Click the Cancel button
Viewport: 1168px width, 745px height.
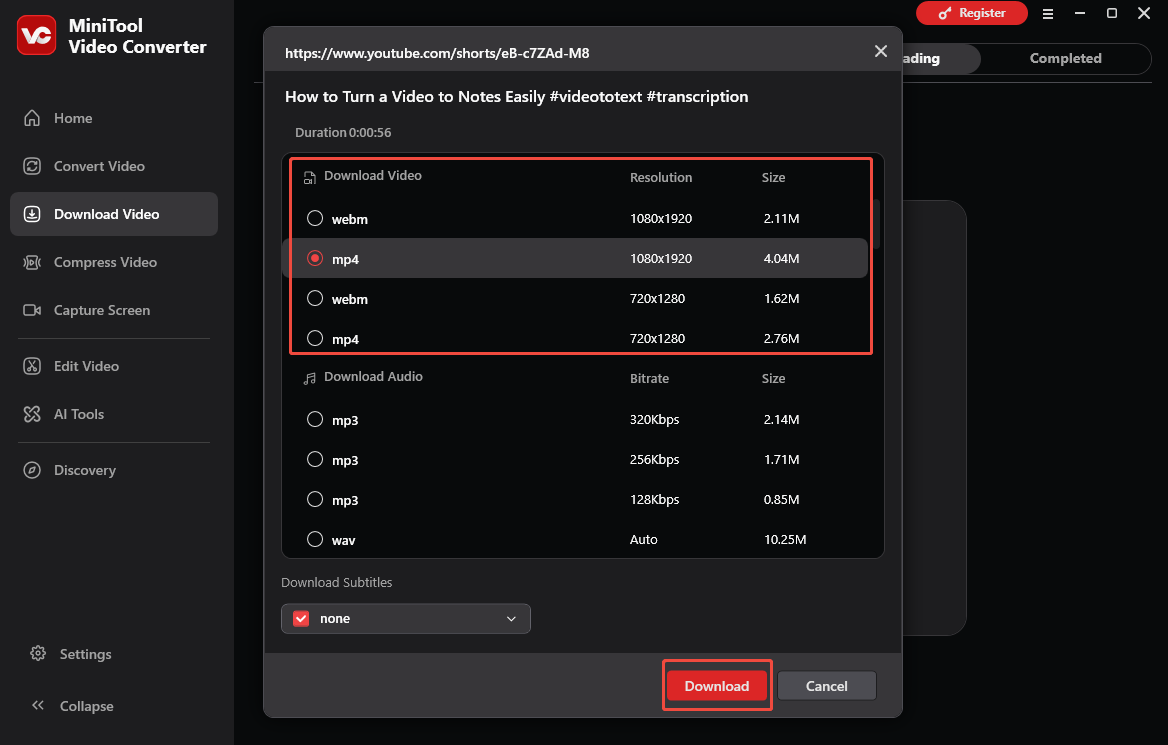(x=826, y=685)
